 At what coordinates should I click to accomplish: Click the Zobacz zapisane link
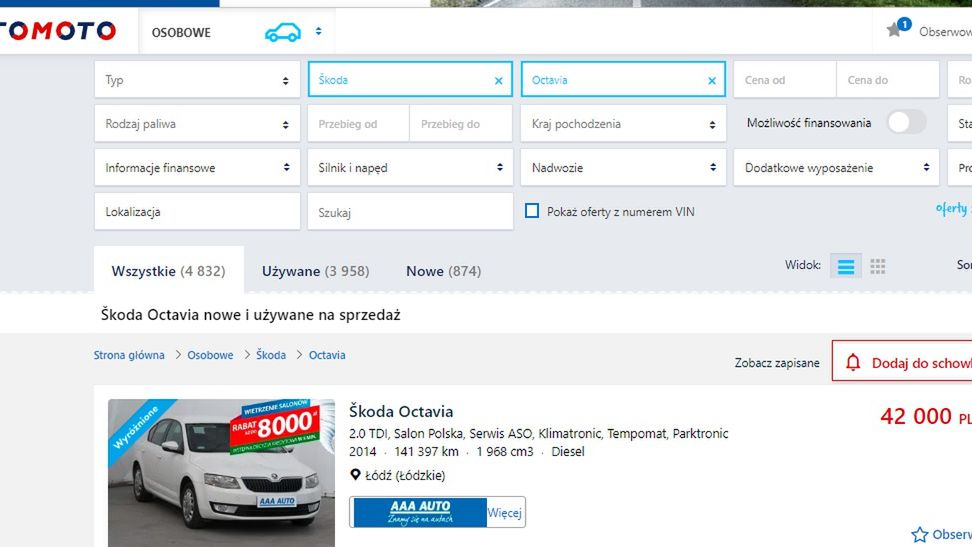pyautogui.click(x=777, y=363)
